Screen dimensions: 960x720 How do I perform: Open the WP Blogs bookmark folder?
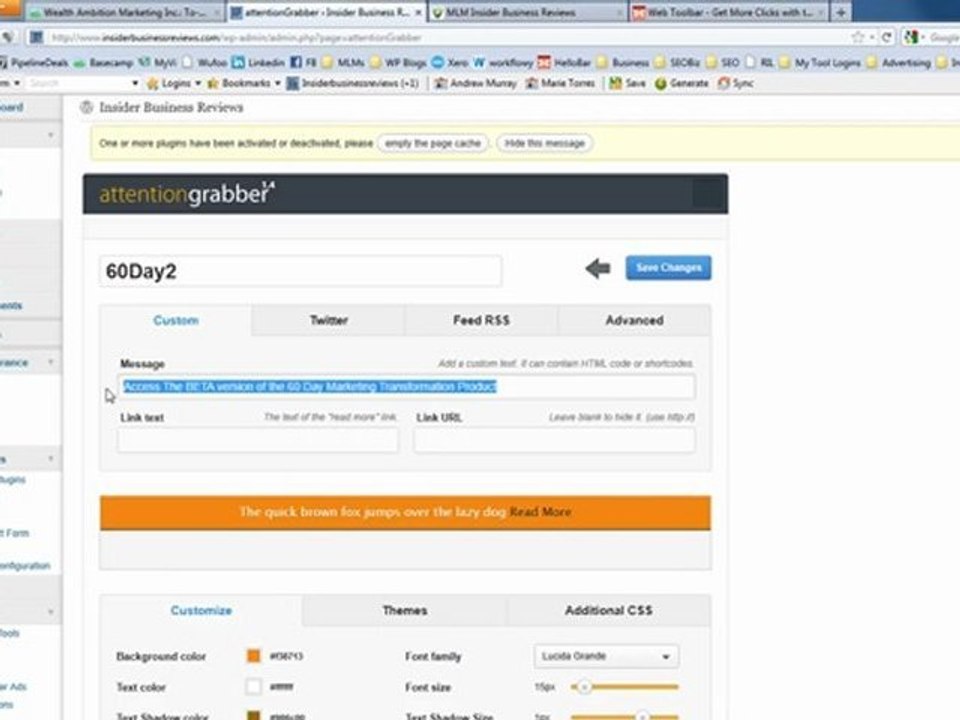pos(398,62)
